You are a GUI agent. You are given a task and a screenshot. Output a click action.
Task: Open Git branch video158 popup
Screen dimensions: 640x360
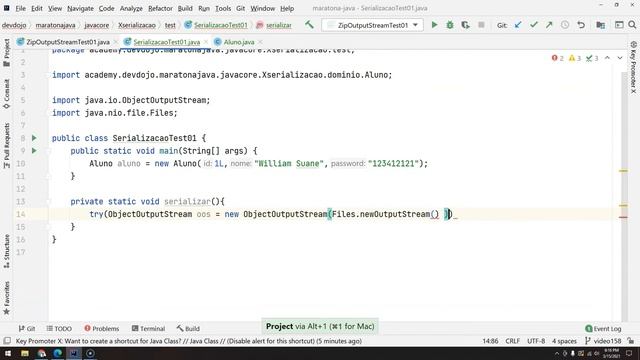click(x=603, y=341)
